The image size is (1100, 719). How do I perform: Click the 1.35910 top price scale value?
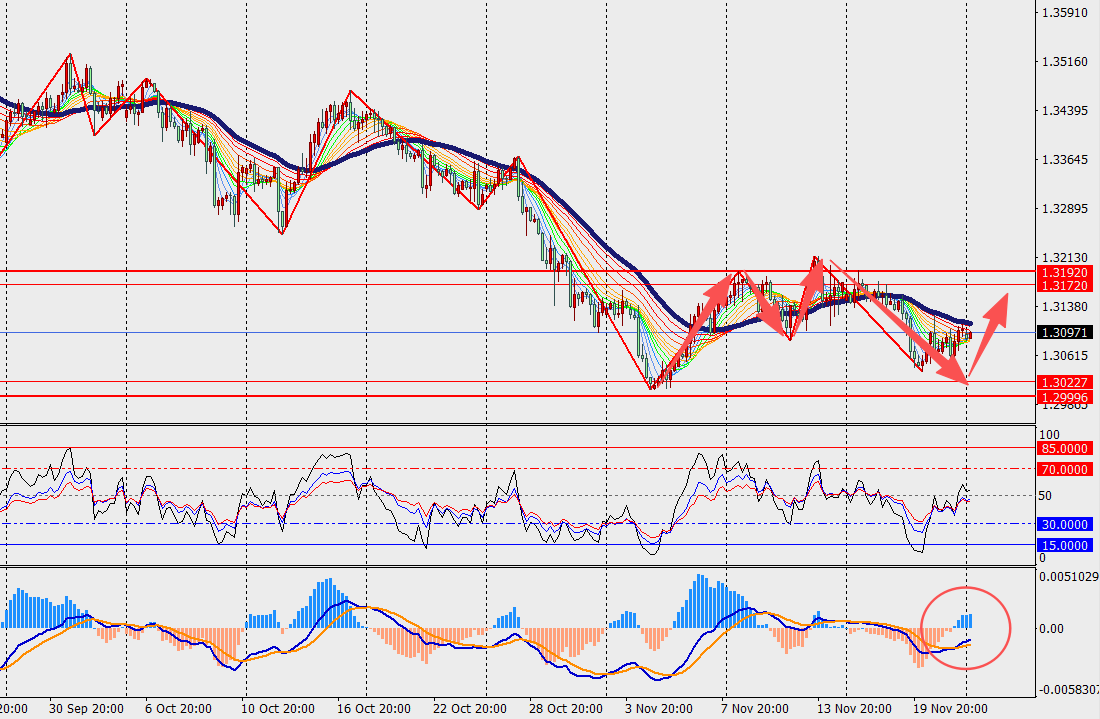1064,13
